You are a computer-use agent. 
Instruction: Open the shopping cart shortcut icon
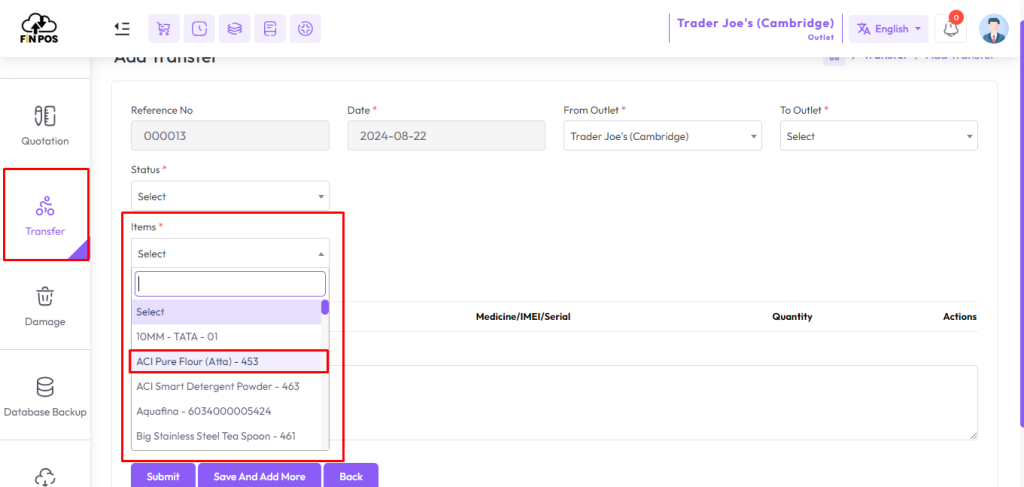pyautogui.click(x=164, y=29)
